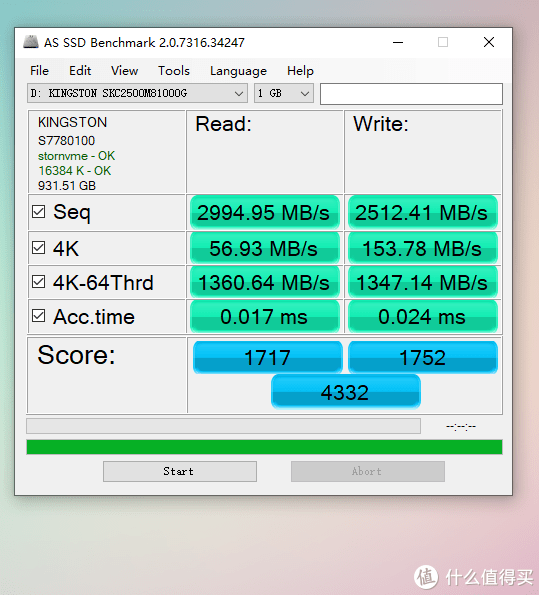Click the green overall progress bar
539x595 pixels.
(x=265, y=447)
